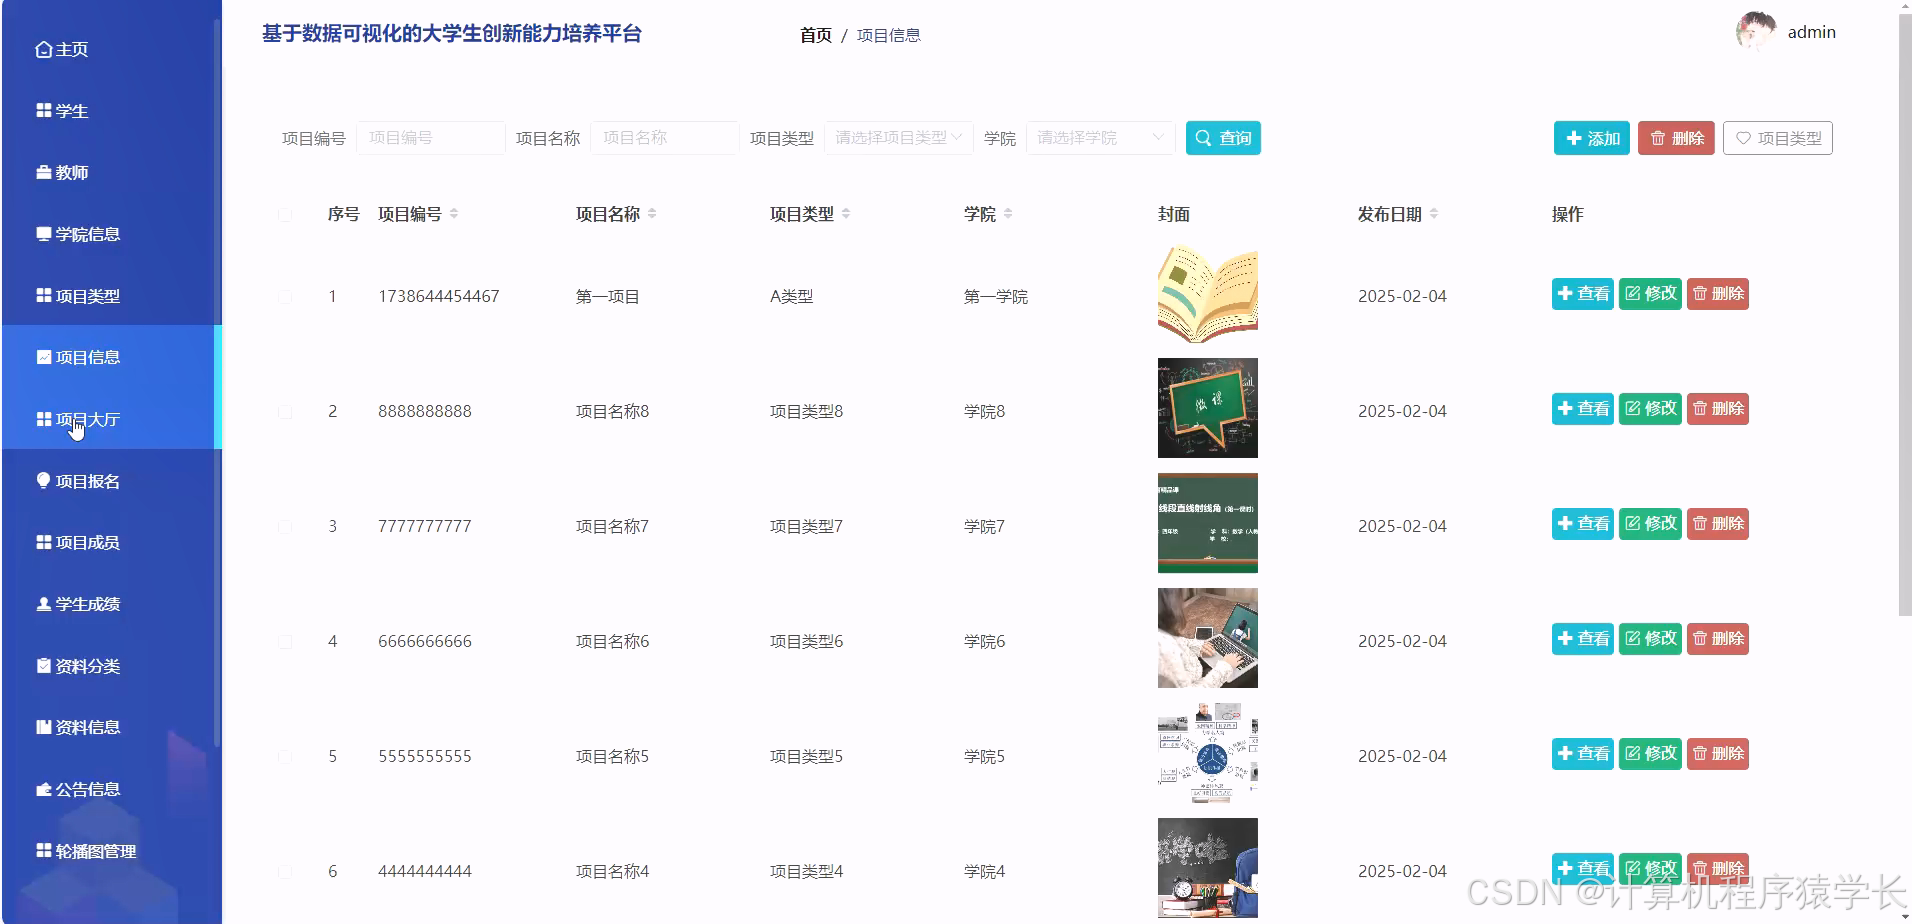Open the diagram cover of 项目名称5
This screenshot has width=1912, height=924.
tap(1208, 753)
